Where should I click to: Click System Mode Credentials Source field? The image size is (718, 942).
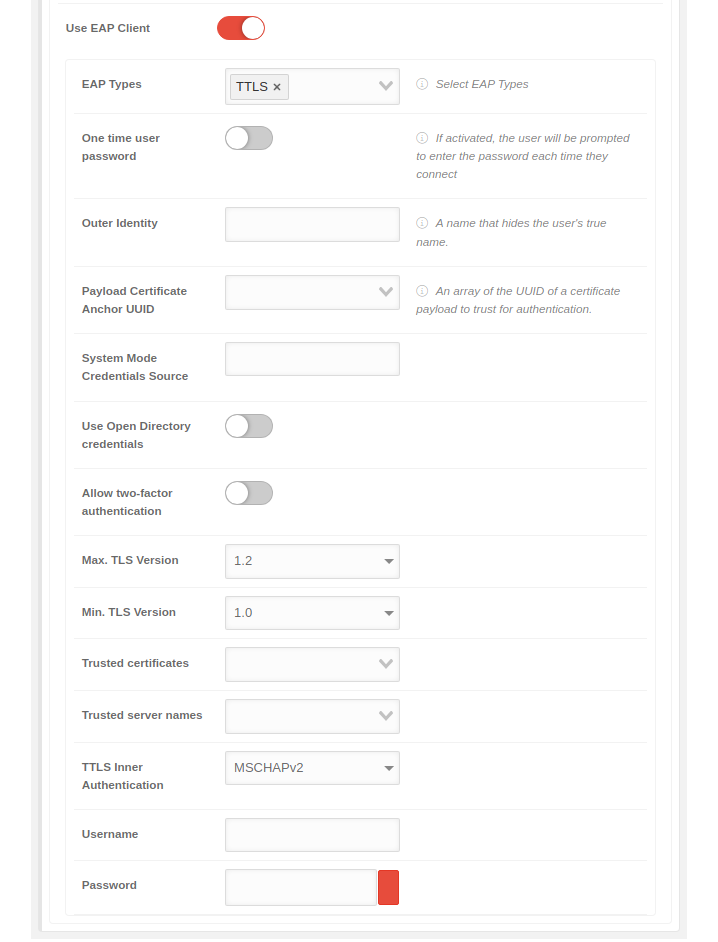(x=312, y=359)
